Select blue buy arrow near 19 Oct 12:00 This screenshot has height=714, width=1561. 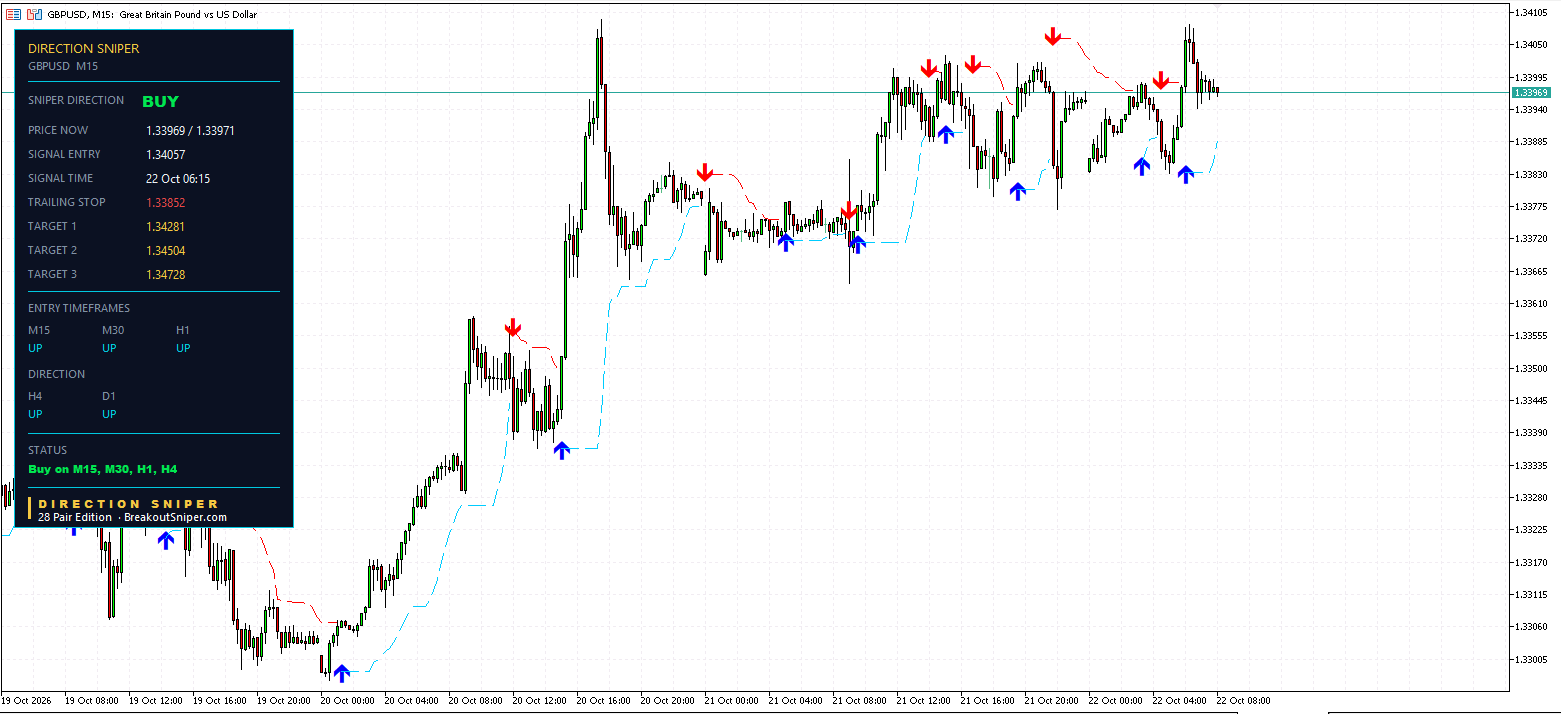click(x=166, y=540)
